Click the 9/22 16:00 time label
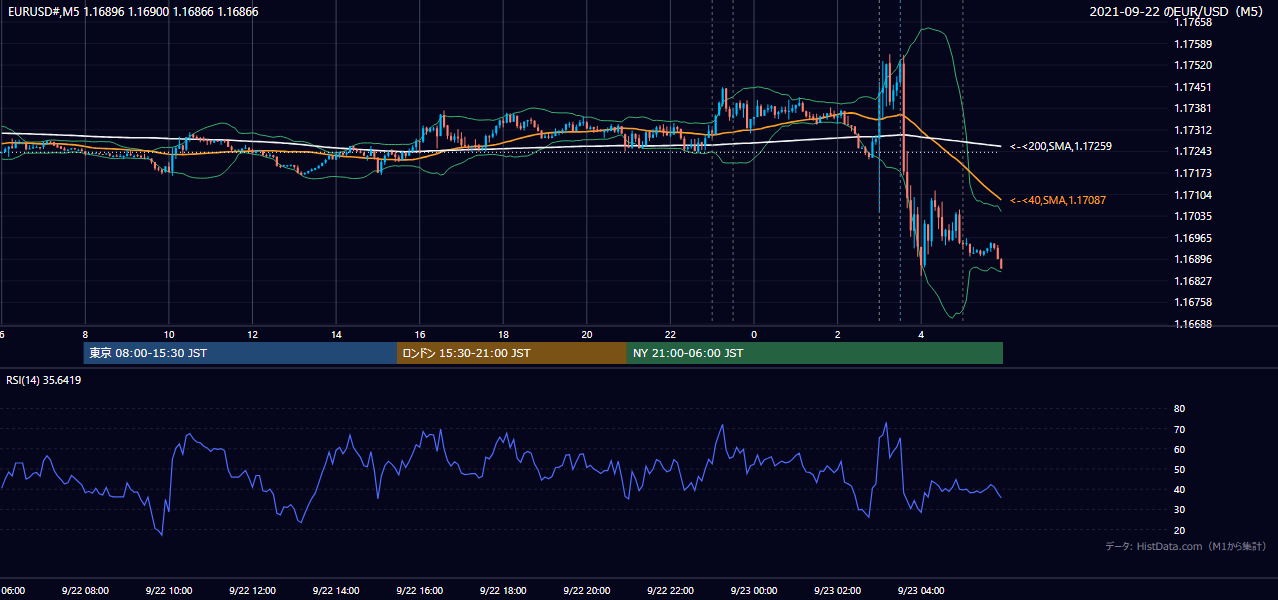The image size is (1278, 600). pos(419,591)
